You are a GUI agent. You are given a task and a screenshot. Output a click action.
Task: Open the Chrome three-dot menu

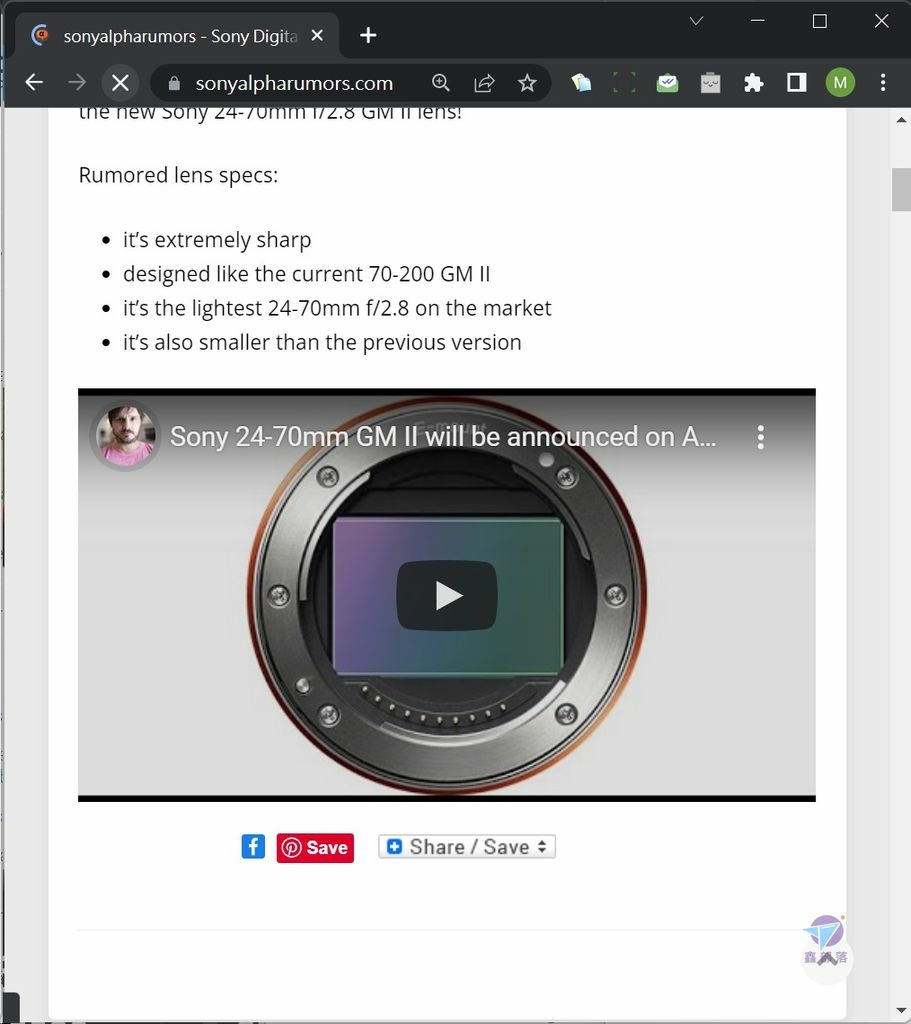tap(883, 83)
